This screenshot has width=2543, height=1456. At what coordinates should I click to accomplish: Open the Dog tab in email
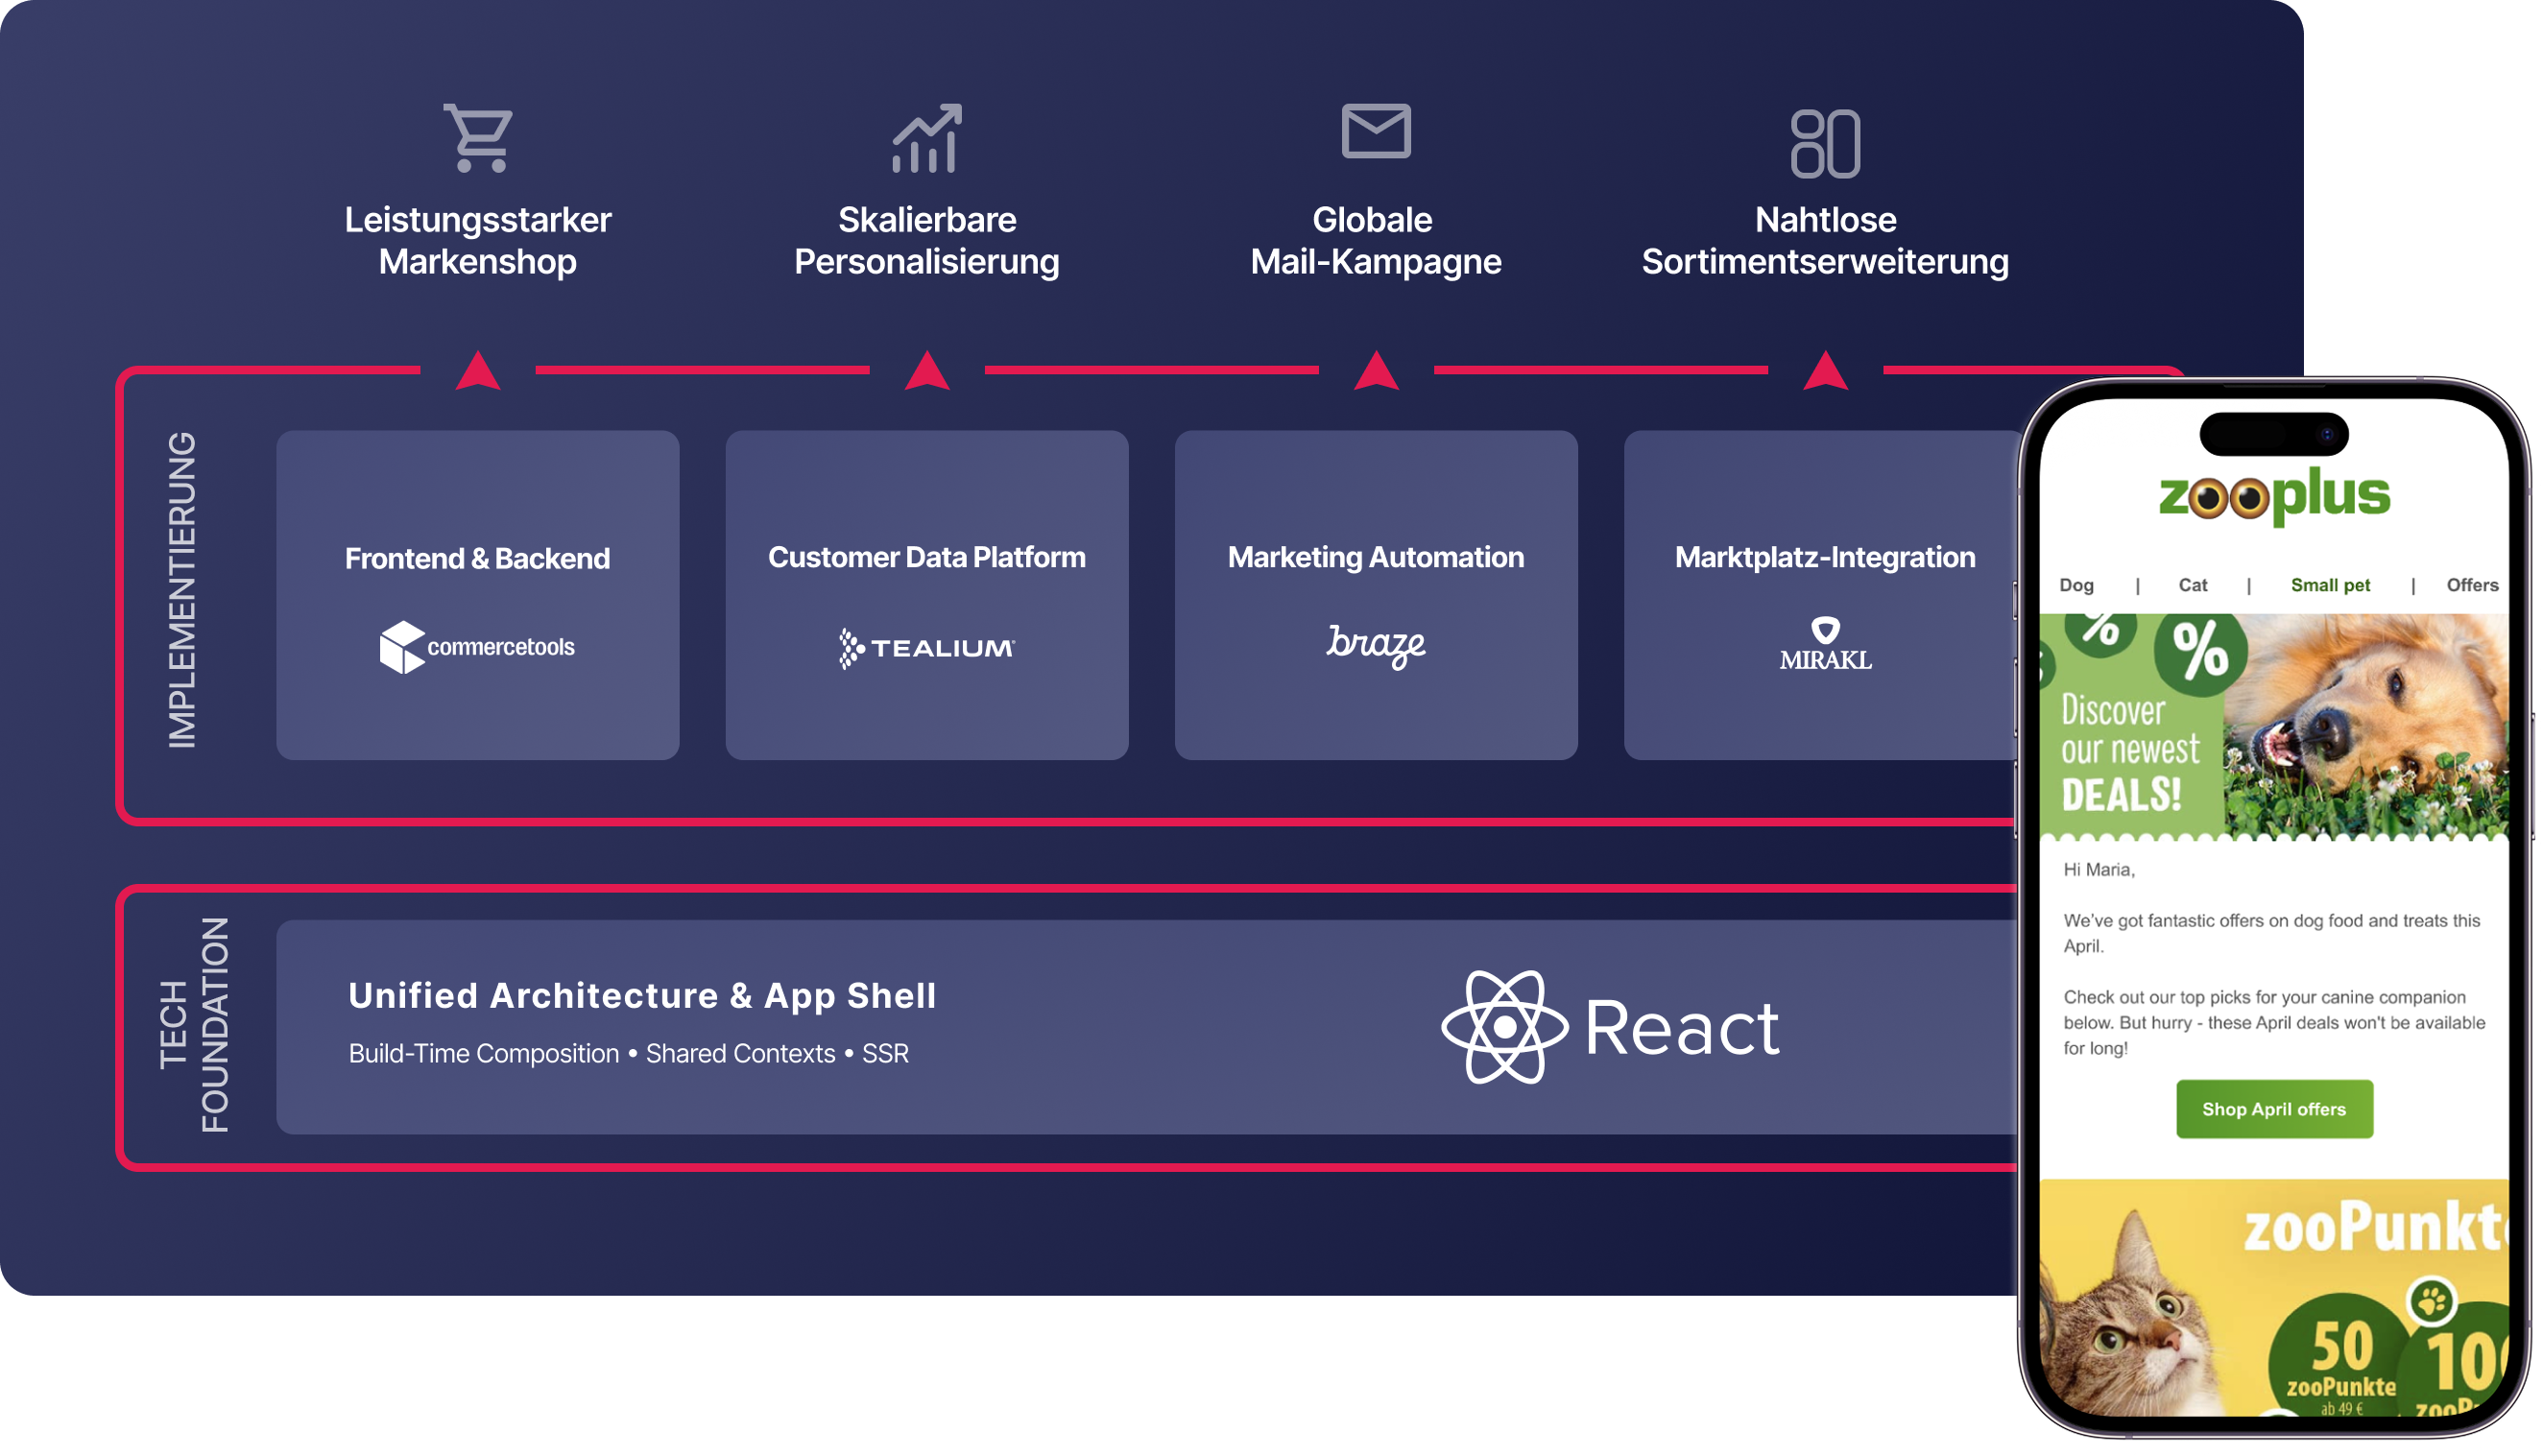2076,585
